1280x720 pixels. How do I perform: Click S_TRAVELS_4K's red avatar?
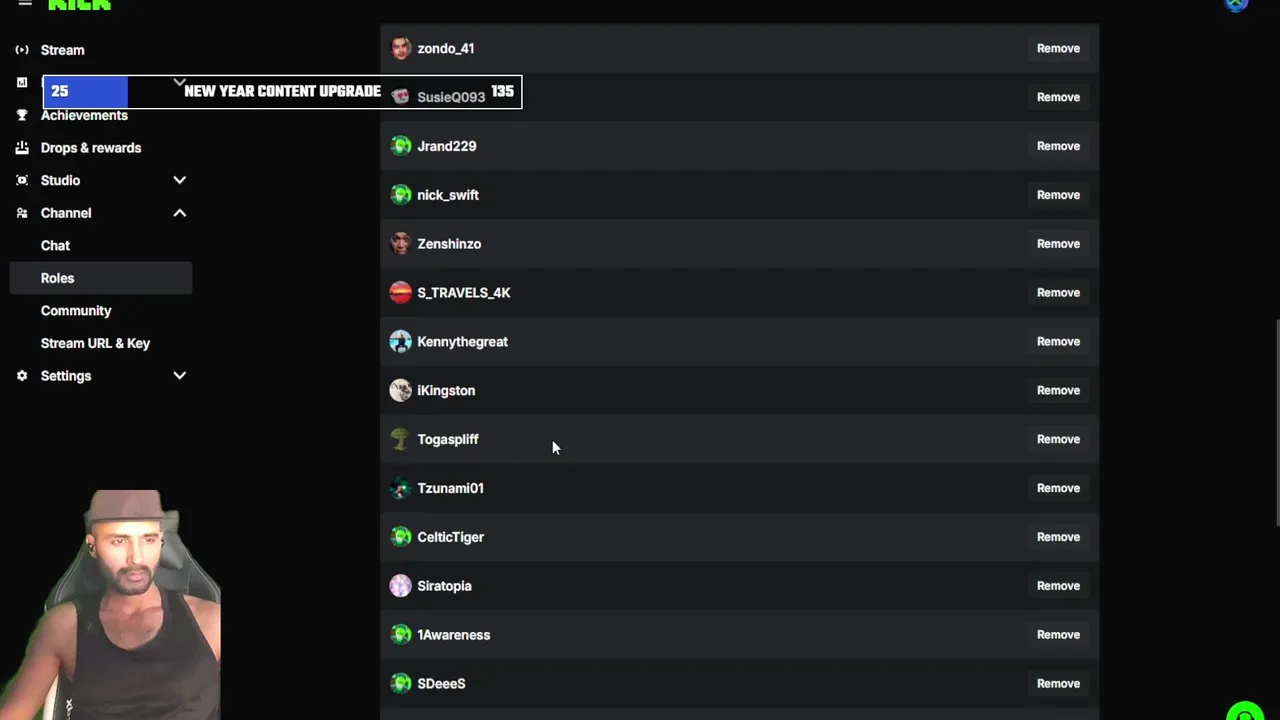pyautogui.click(x=400, y=292)
